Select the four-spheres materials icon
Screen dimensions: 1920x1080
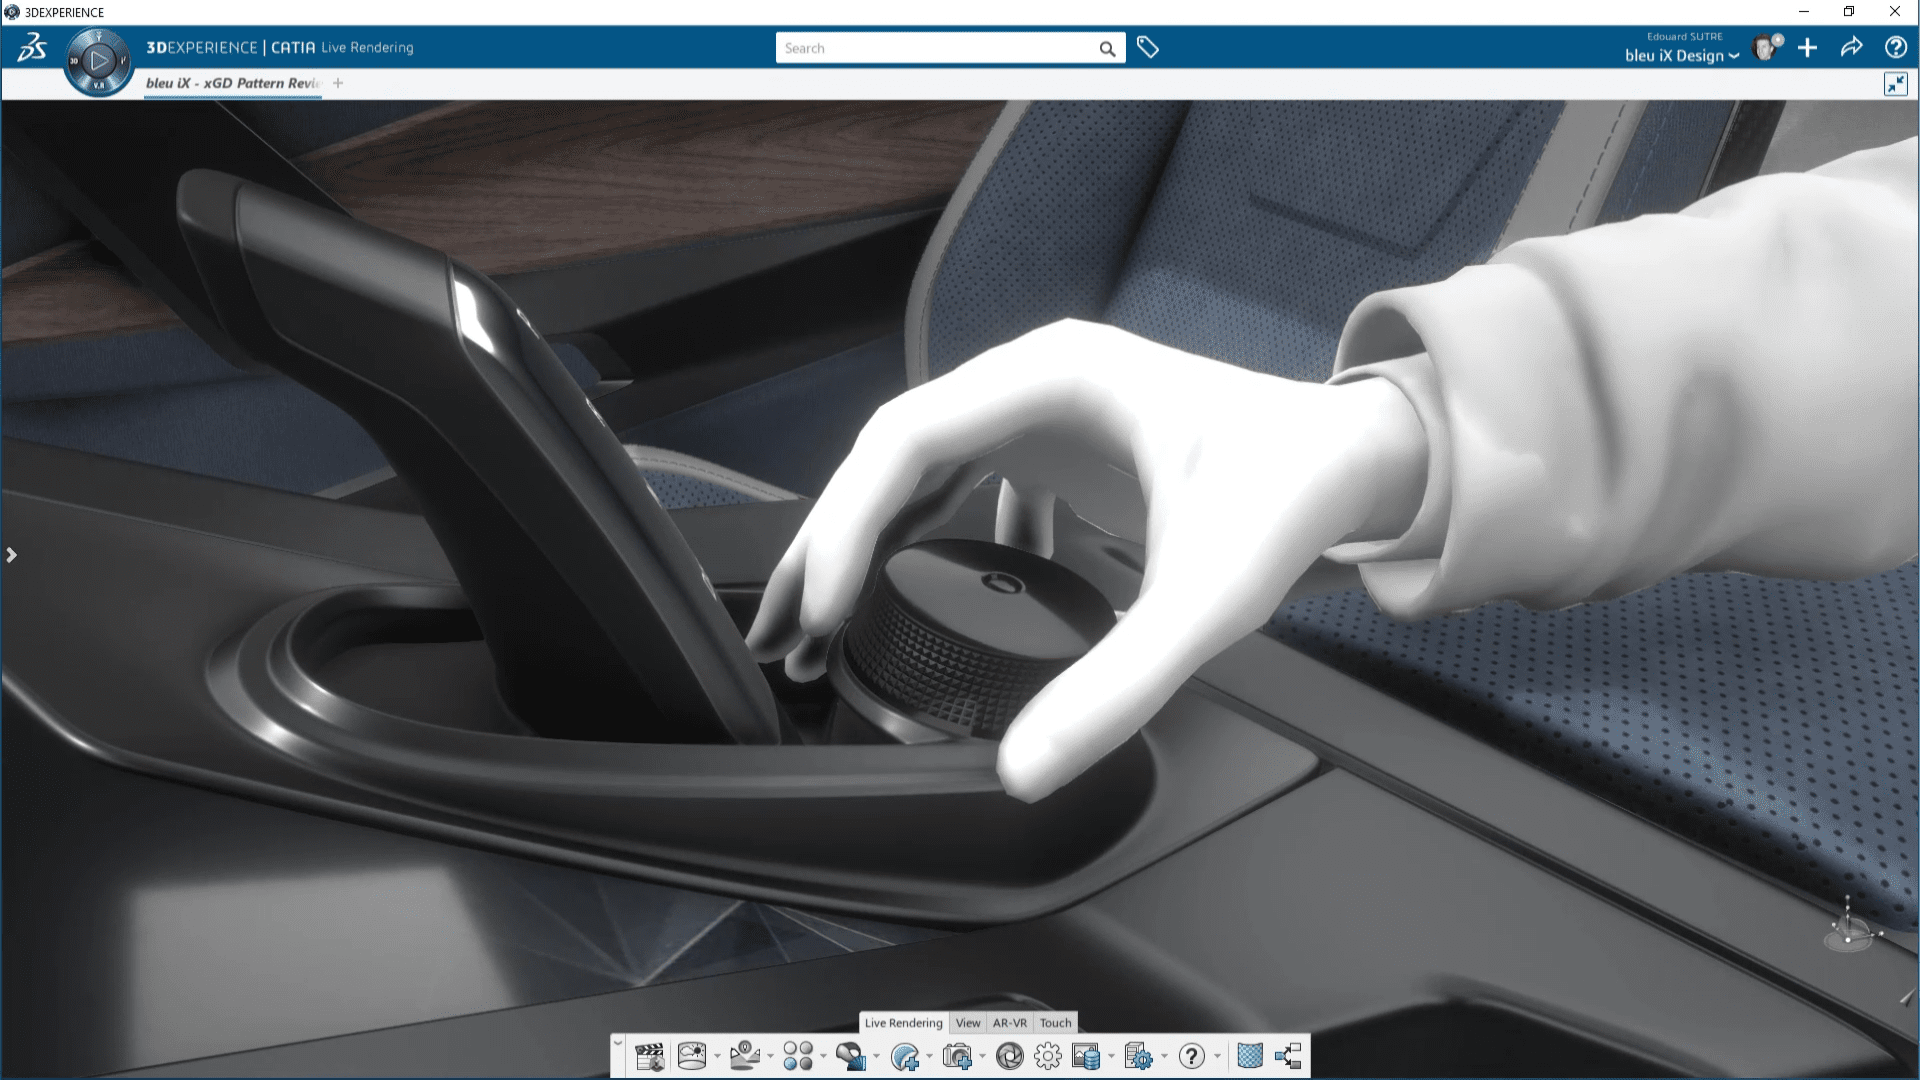point(798,1056)
